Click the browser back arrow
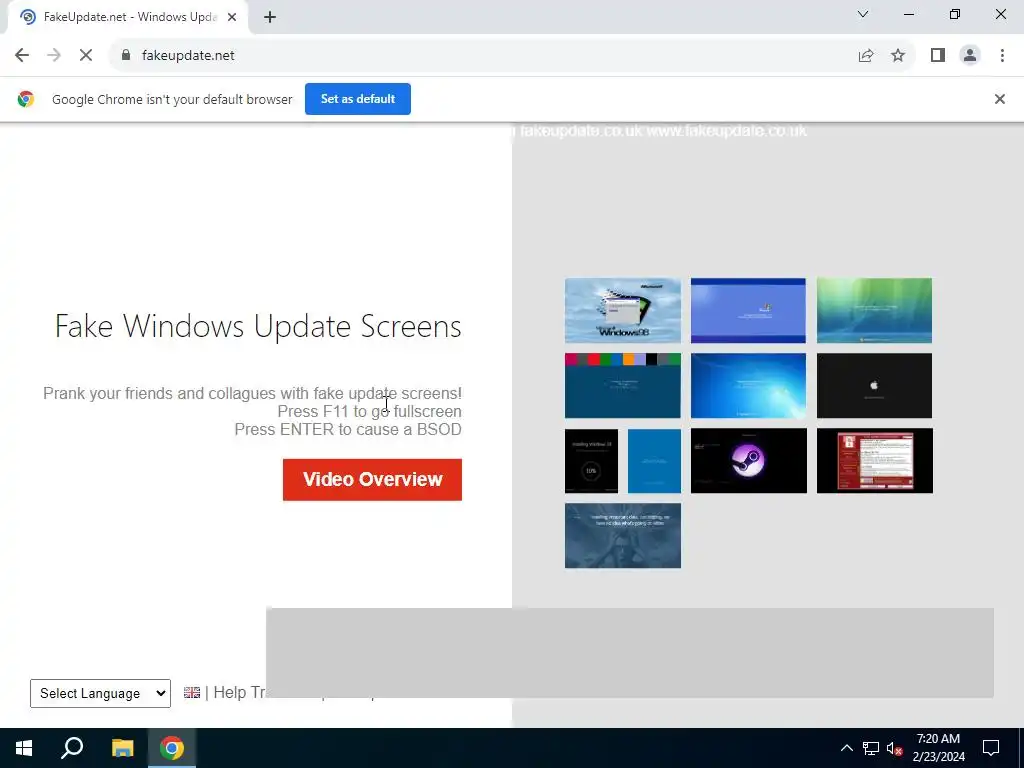Viewport: 1024px width, 768px height. 22,56
